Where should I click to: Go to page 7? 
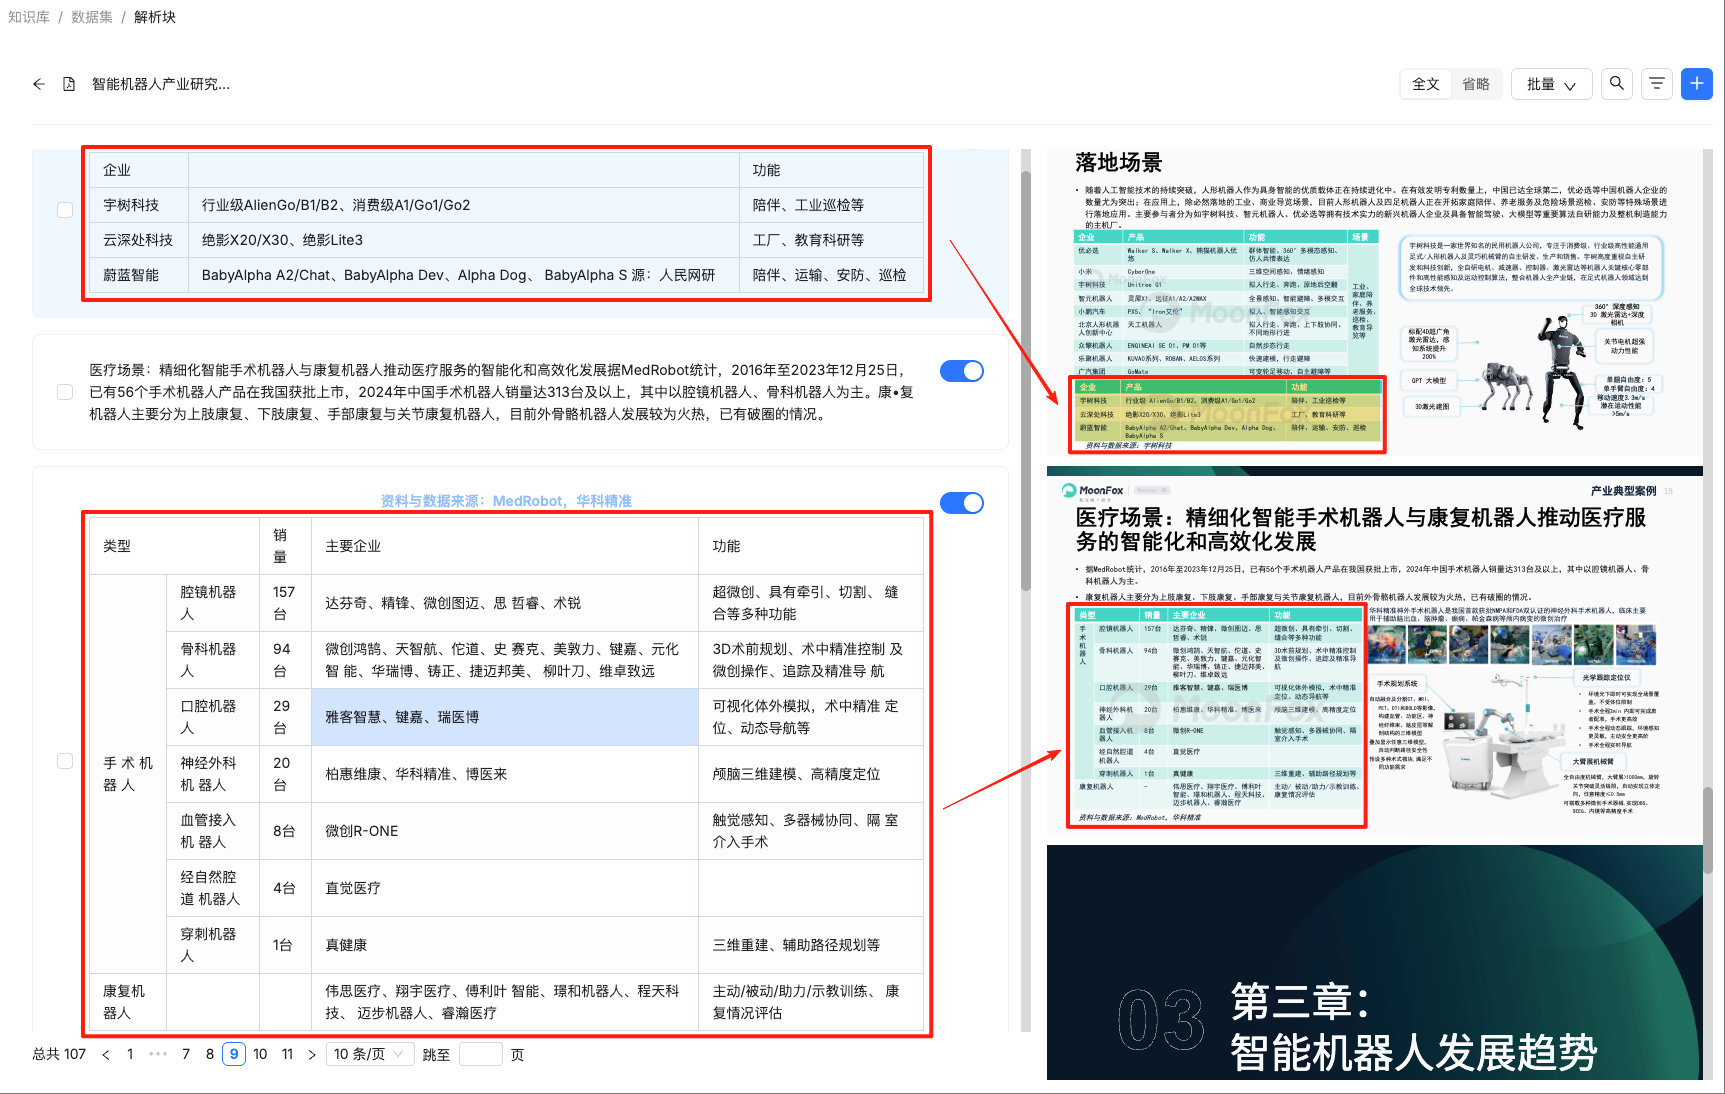[186, 1054]
